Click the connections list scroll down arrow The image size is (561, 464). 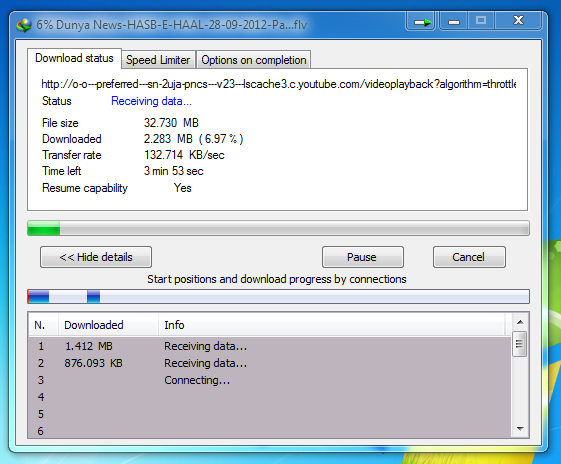[x=520, y=428]
